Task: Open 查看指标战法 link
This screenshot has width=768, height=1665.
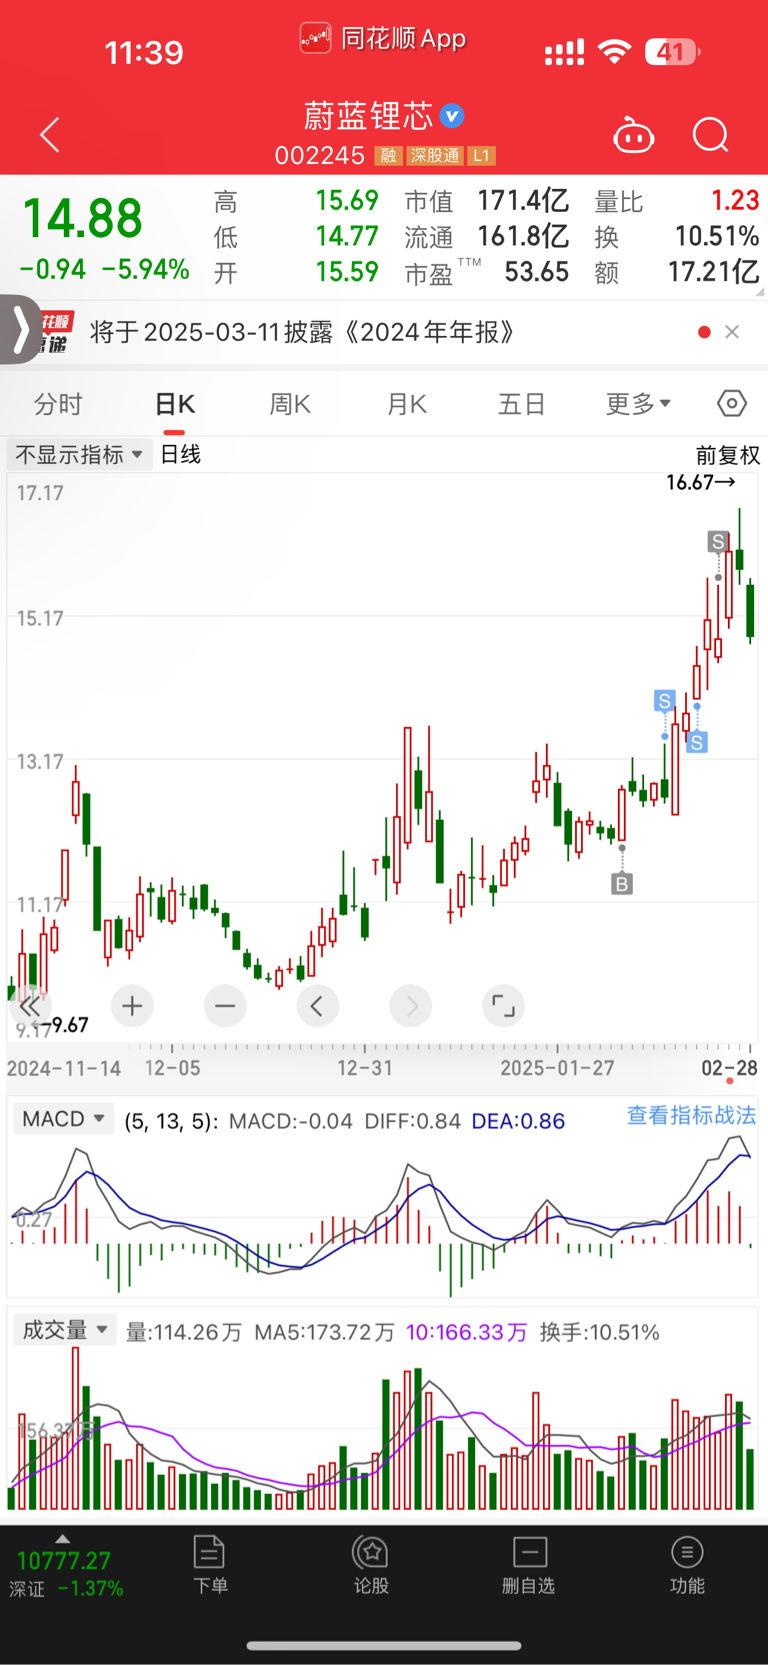Action: point(691,1116)
